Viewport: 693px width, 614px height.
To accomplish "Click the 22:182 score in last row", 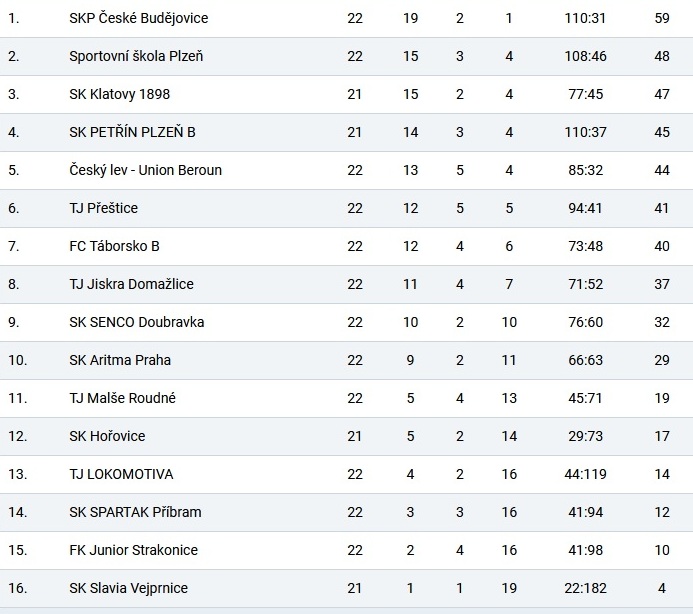I will [x=585, y=588].
